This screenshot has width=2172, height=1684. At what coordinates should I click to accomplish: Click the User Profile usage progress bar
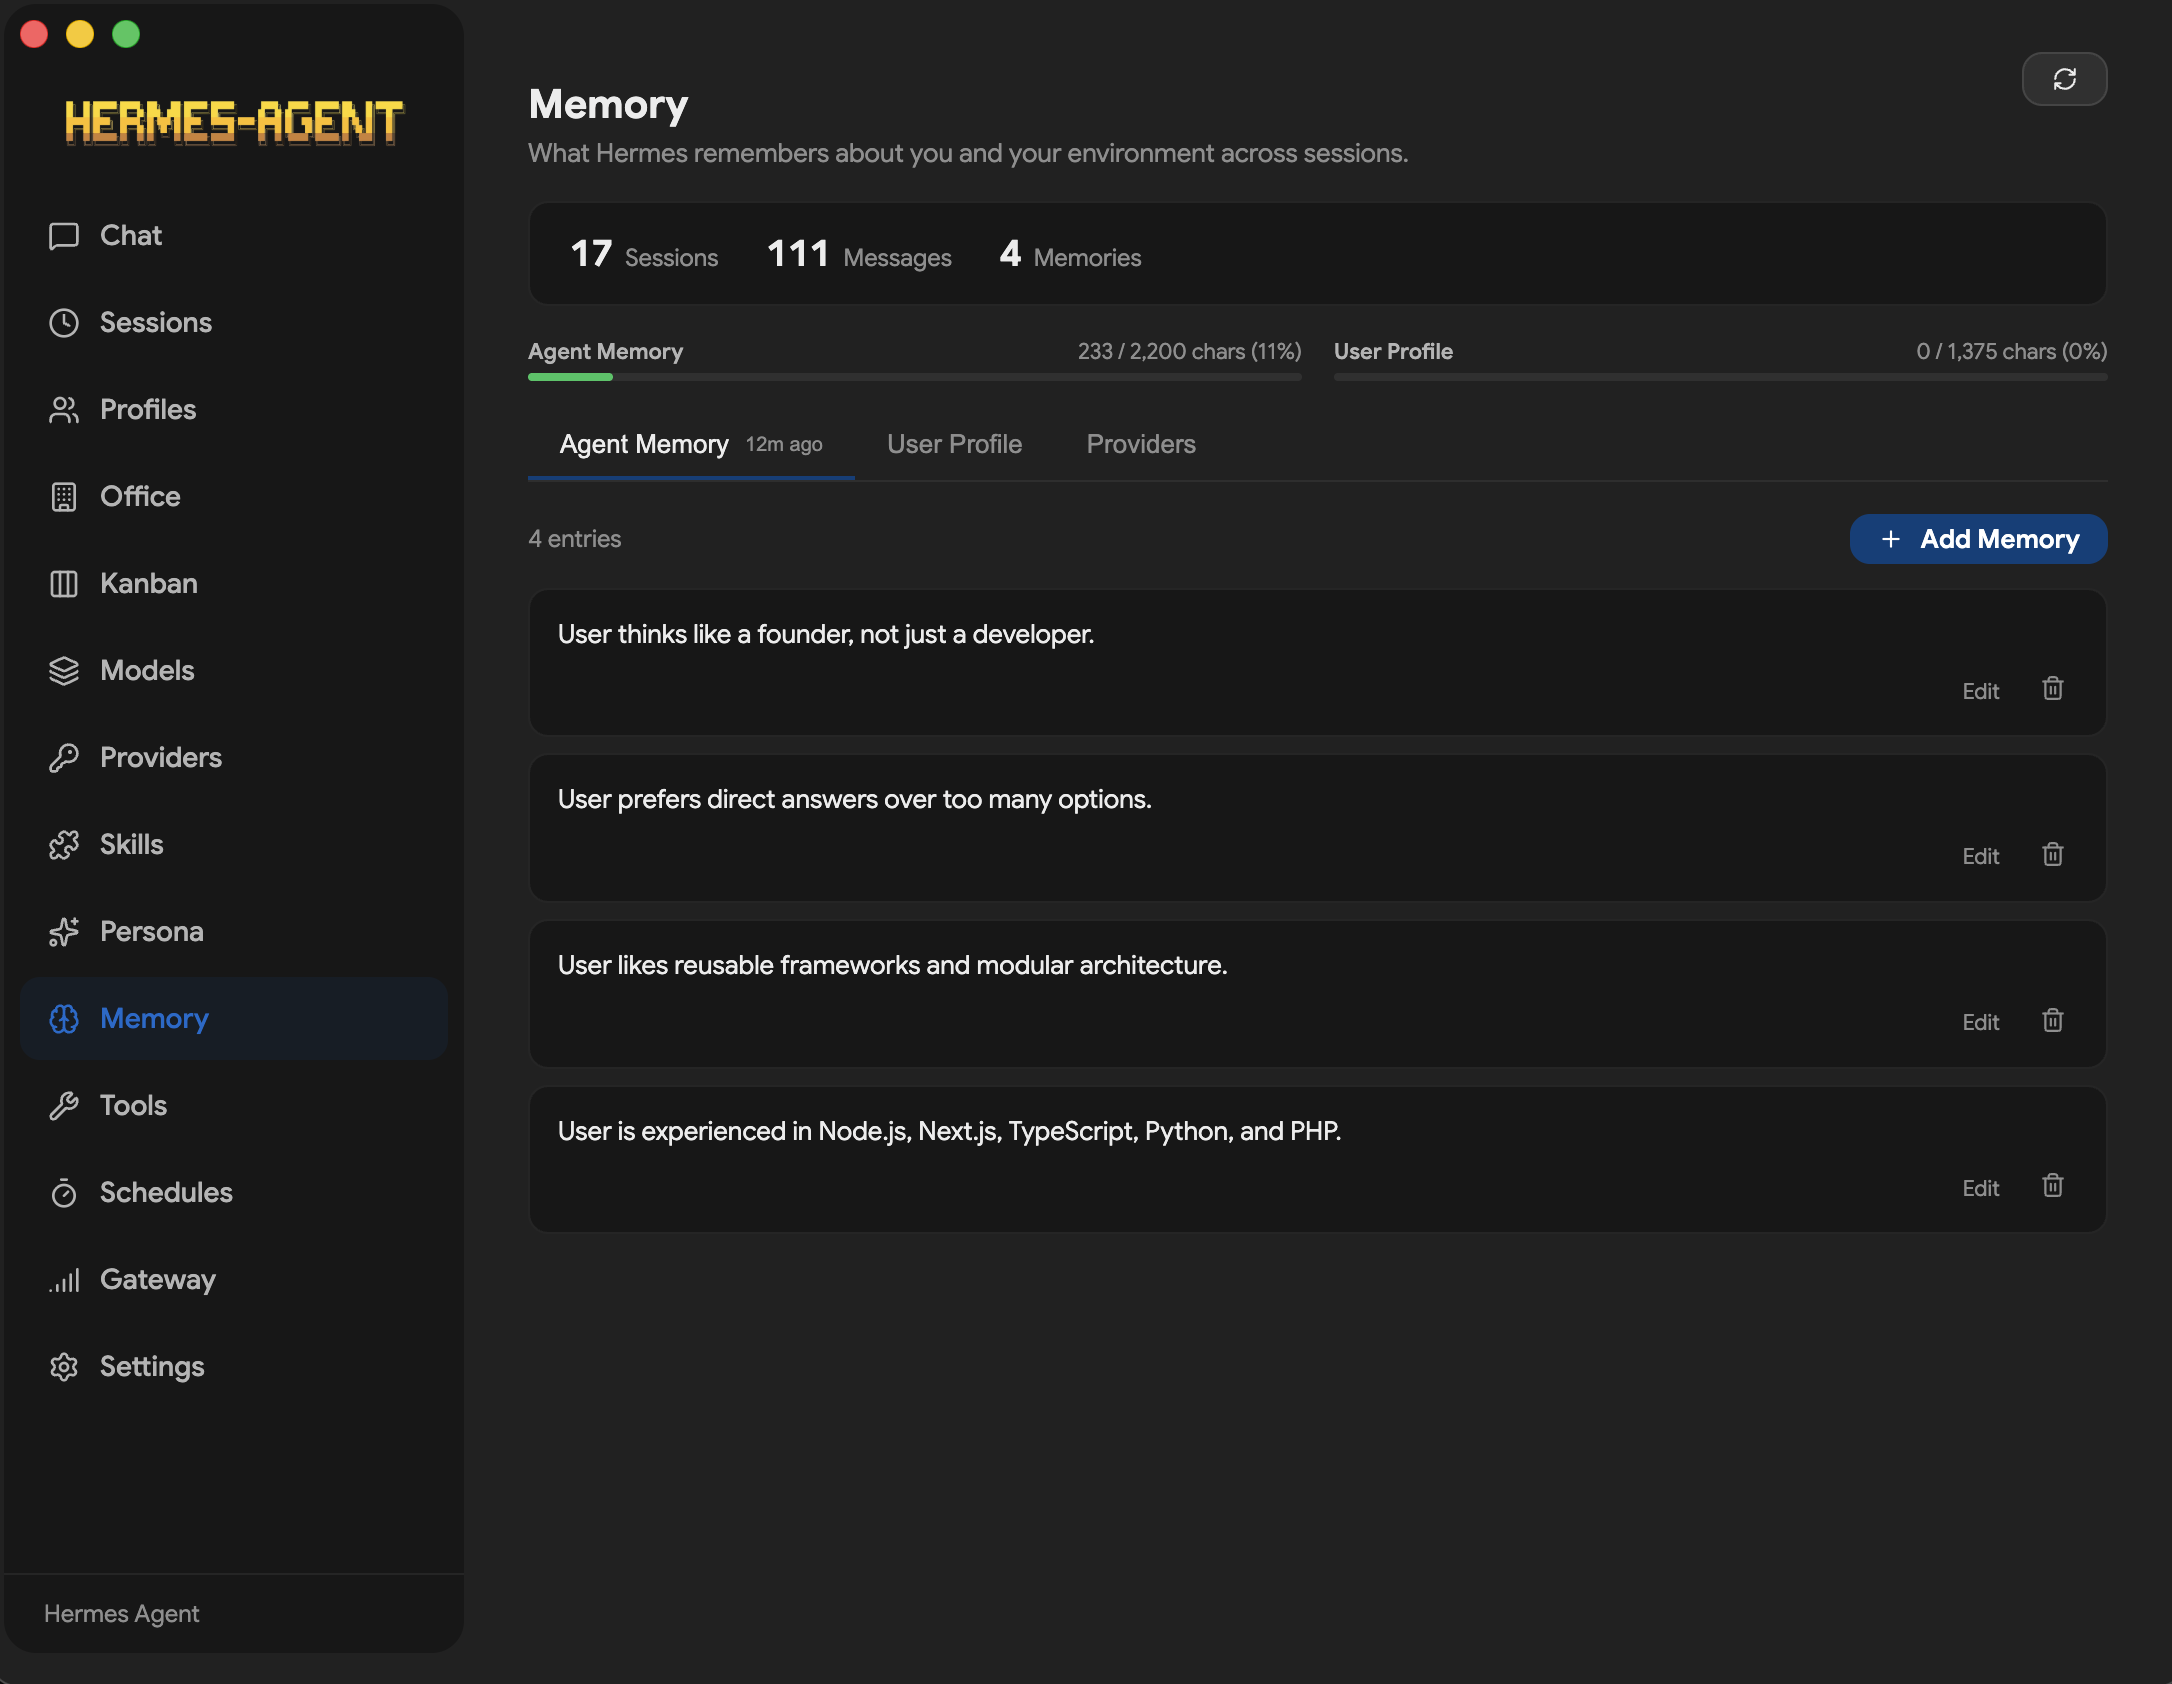point(1720,377)
